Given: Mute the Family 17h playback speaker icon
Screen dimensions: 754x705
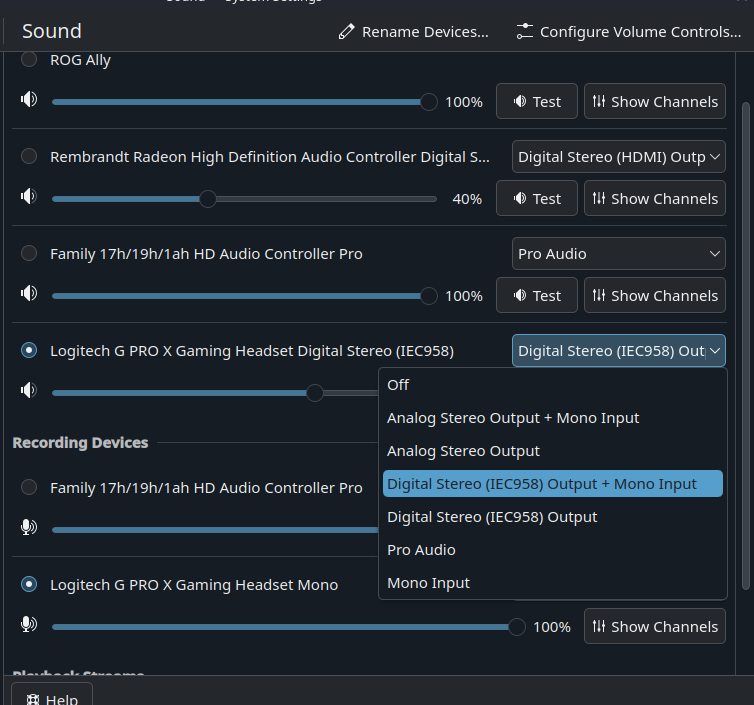Looking at the screenshot, I should (x=29, y=293).
